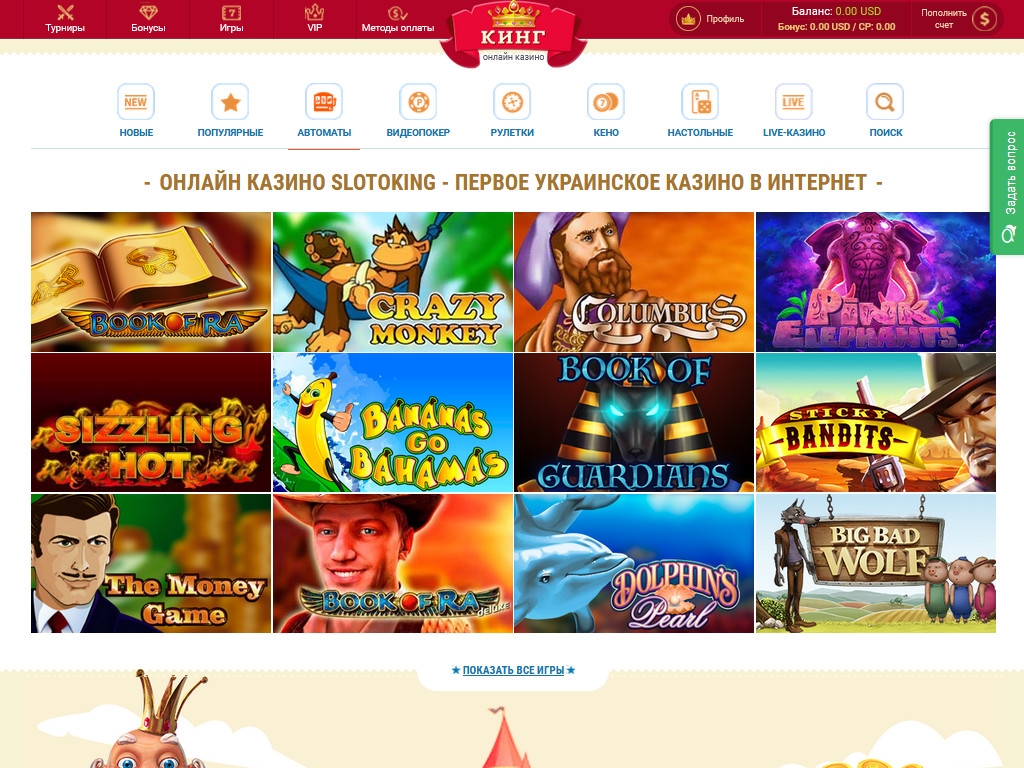
Task: Open Турниры in the top menu
Action: pyautogui.click(x=65, y=19)
